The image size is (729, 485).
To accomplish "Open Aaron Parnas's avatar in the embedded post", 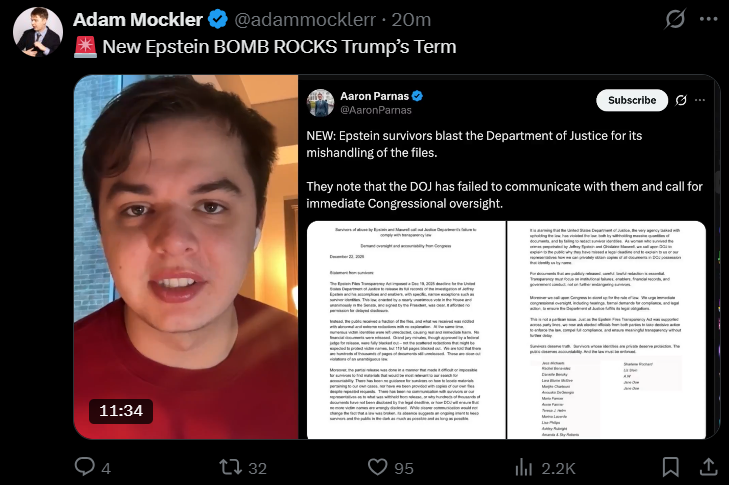I will pyautogui.click(x=320, y=103).
